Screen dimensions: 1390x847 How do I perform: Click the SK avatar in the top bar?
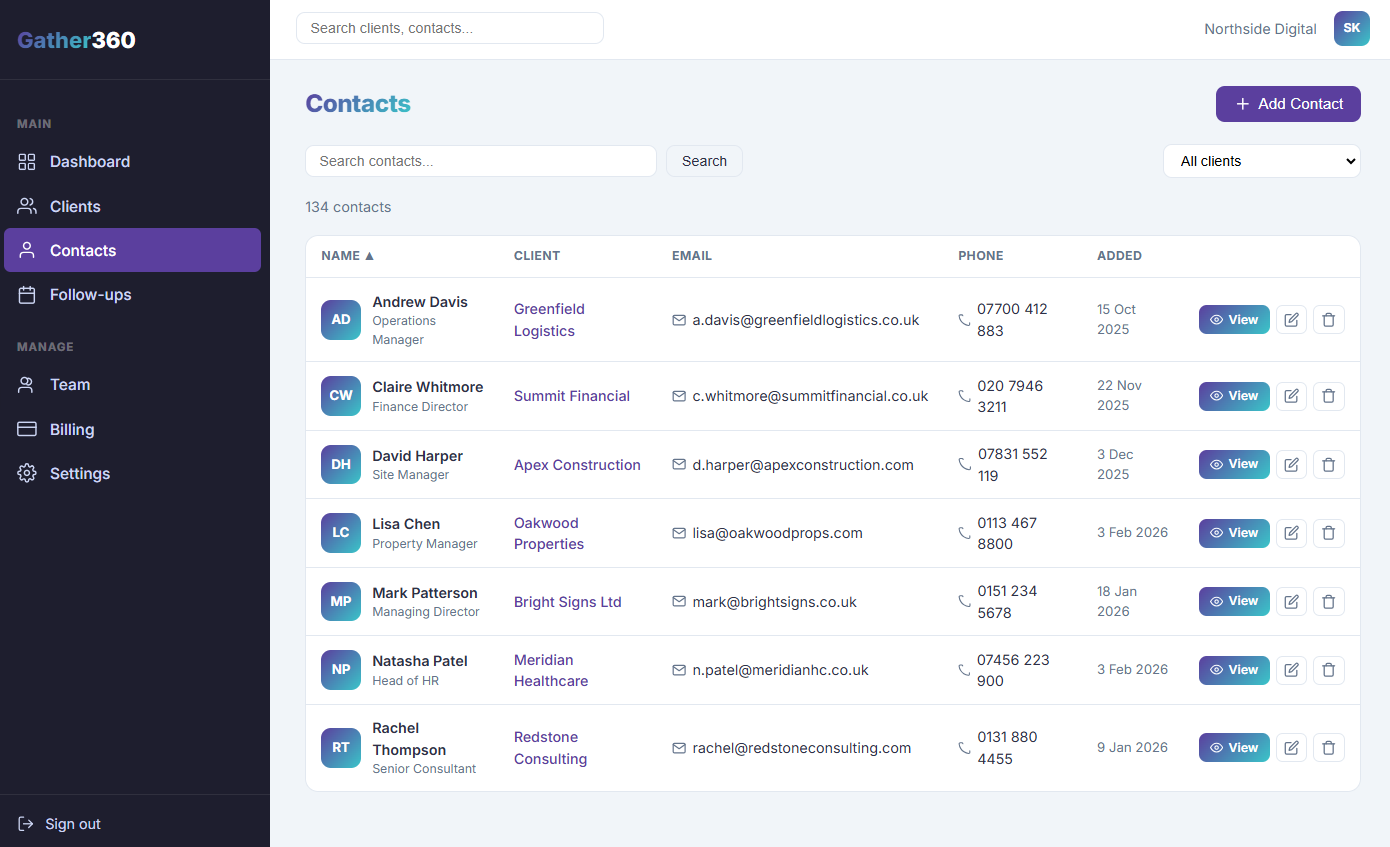pyautogui.click(x=1352, y=28)
